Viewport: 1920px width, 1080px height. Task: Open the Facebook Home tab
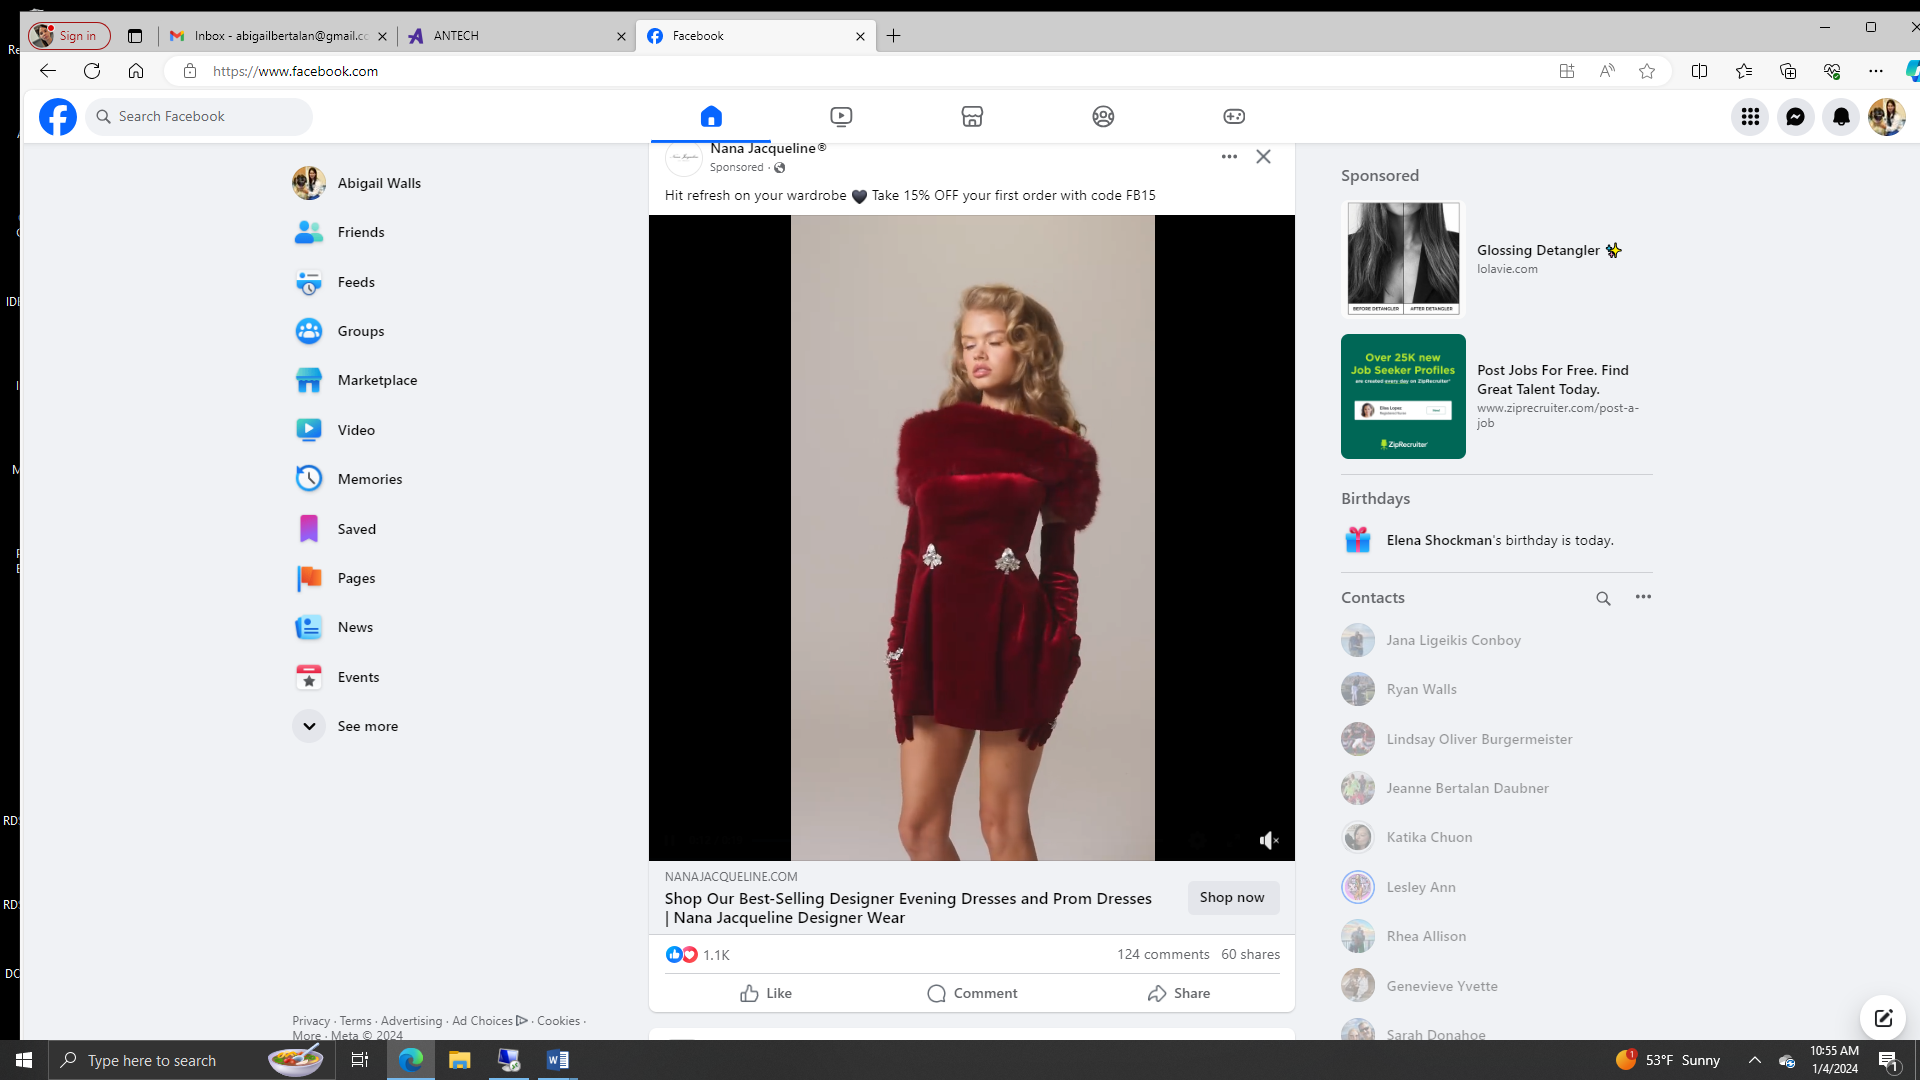pyautogui.click(x=711, y=117)
